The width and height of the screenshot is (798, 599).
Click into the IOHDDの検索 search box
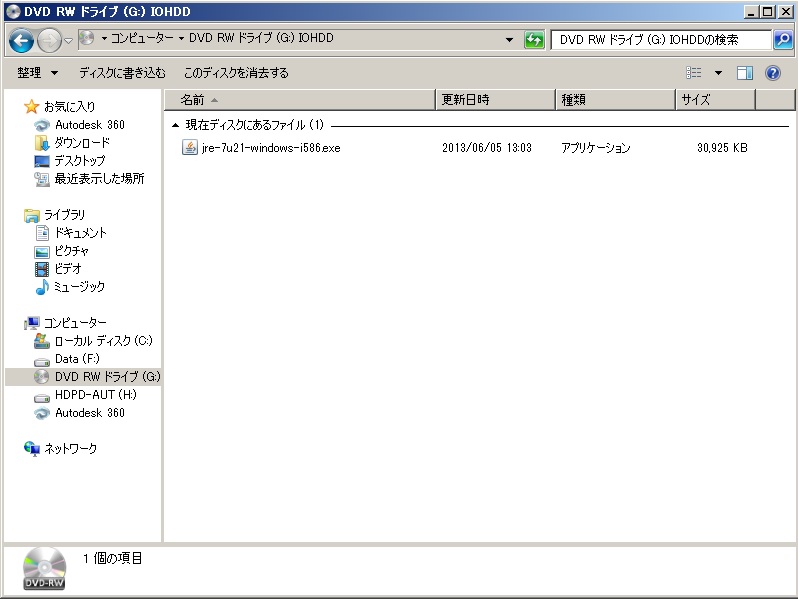pyautogui.click(x=661, y=40)
